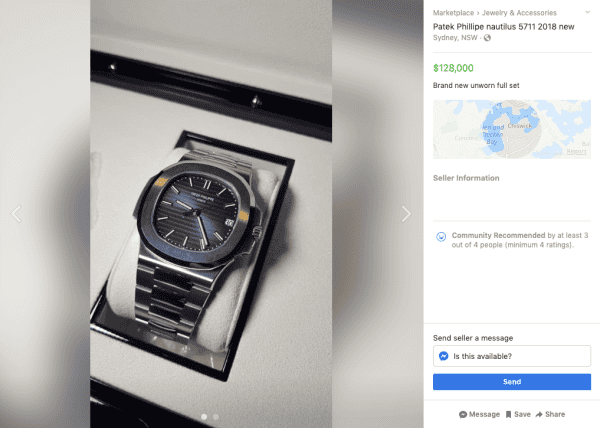Share the listing using the arrow icon
Image resolution: width=600 pixels, height=428 pixels.
[539, 415]
